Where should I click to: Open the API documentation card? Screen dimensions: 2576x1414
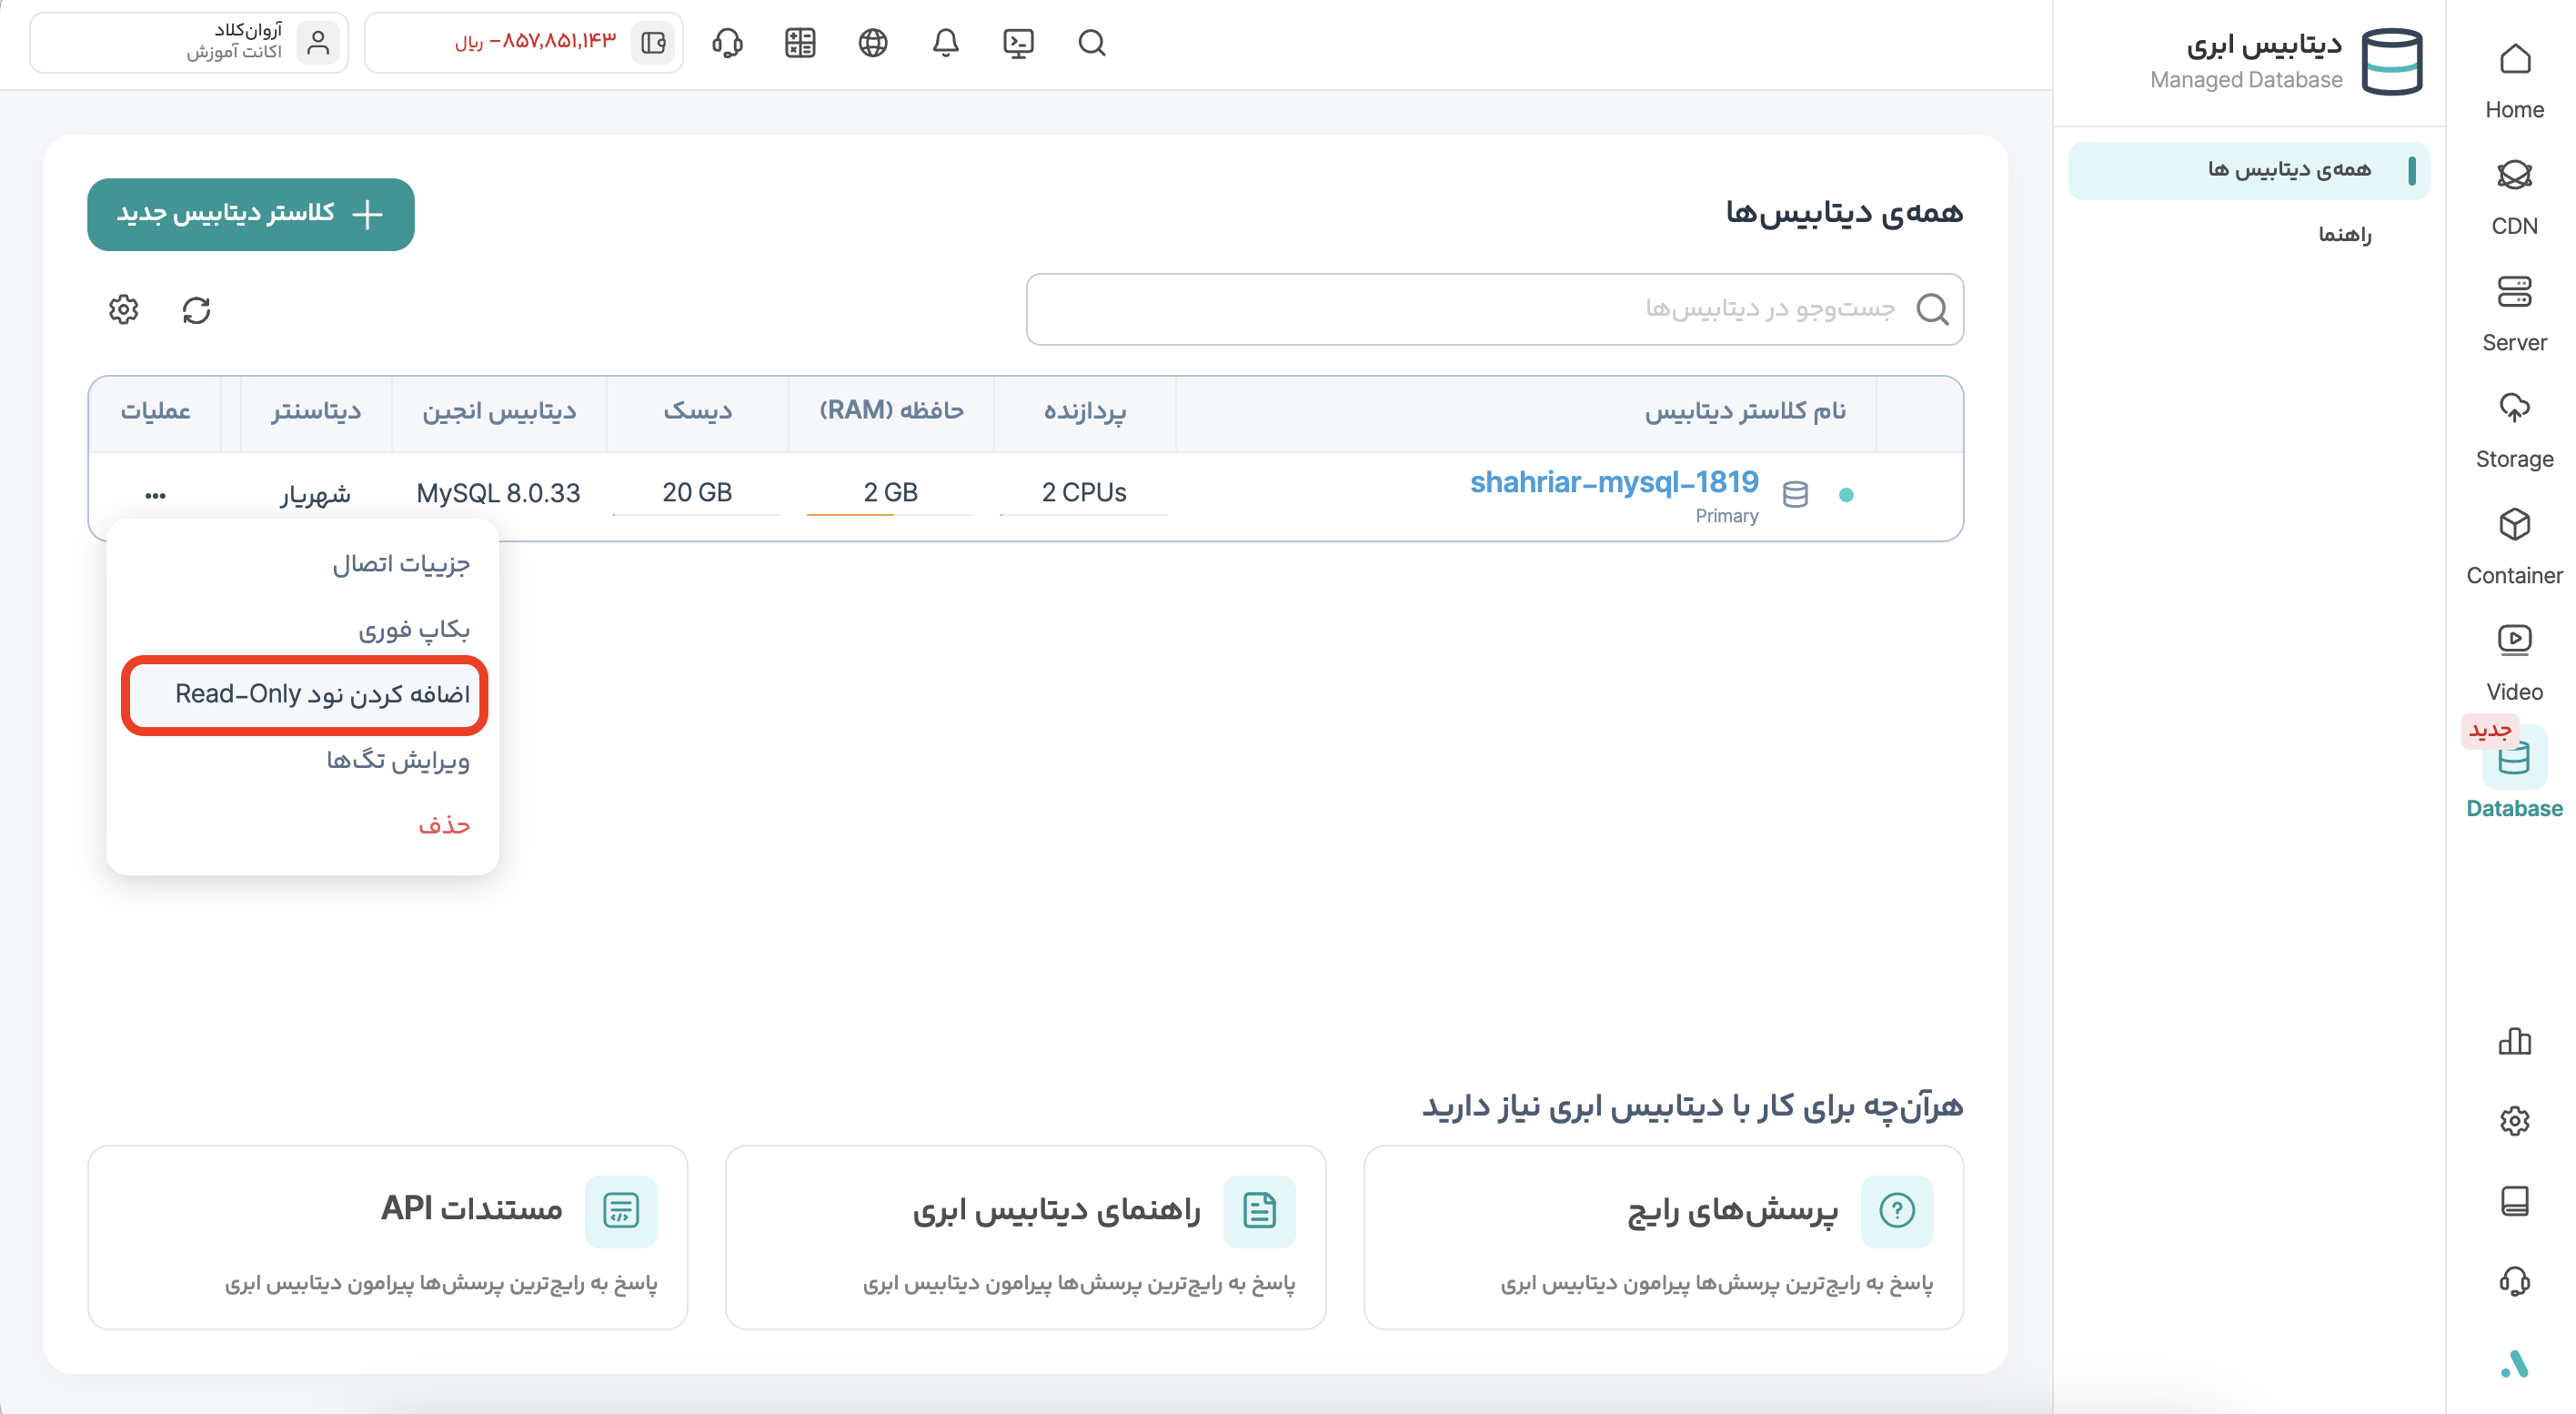(387, 1236)
